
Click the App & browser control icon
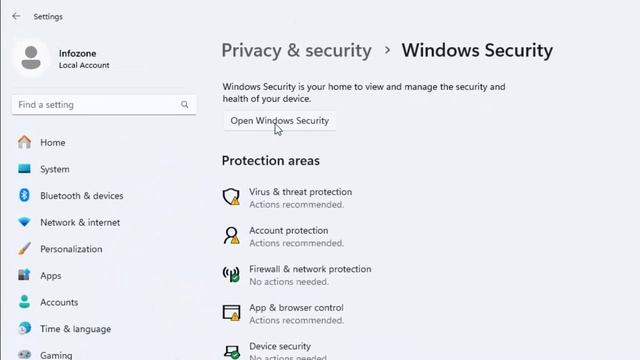tap(231, 313)
